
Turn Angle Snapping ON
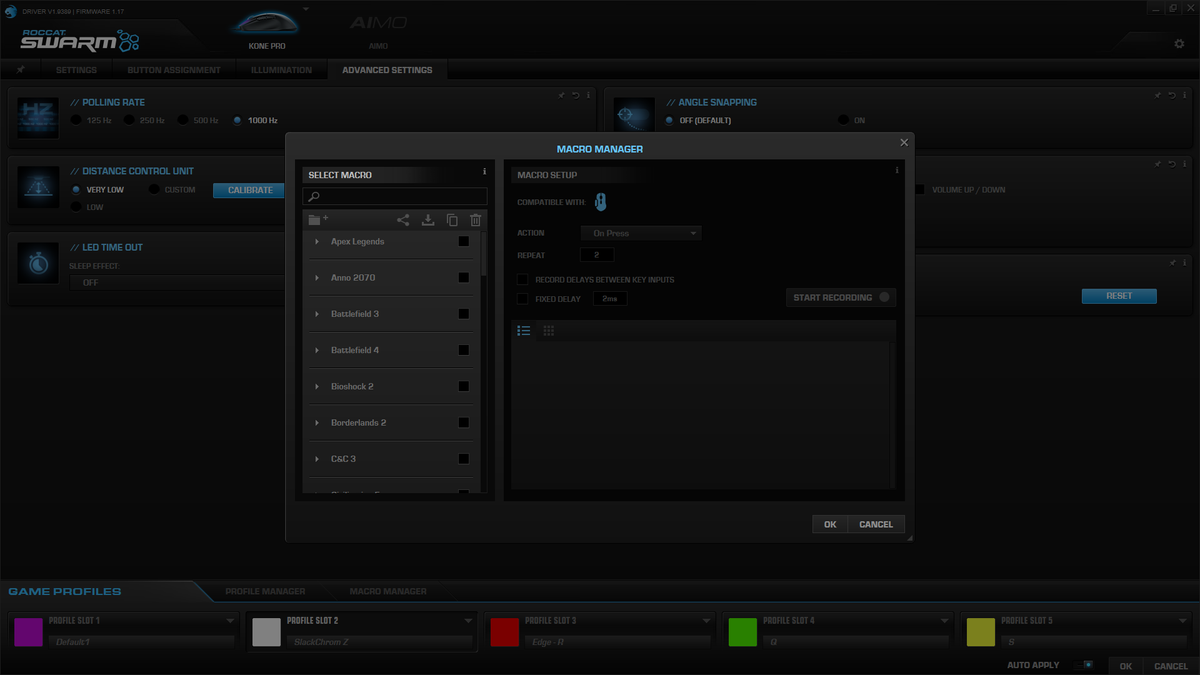tap(843, 120)
